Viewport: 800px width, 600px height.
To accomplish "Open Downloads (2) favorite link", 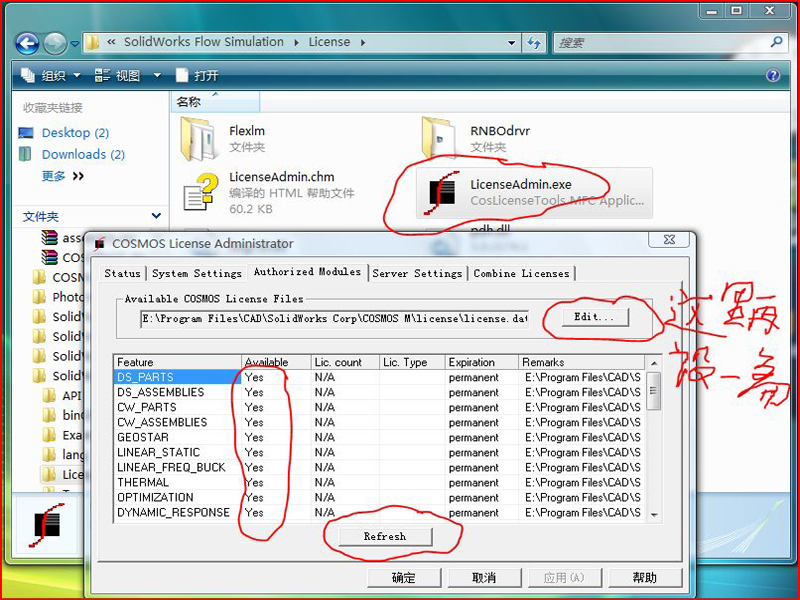I will pyautogui.click(x=83, y=154).
